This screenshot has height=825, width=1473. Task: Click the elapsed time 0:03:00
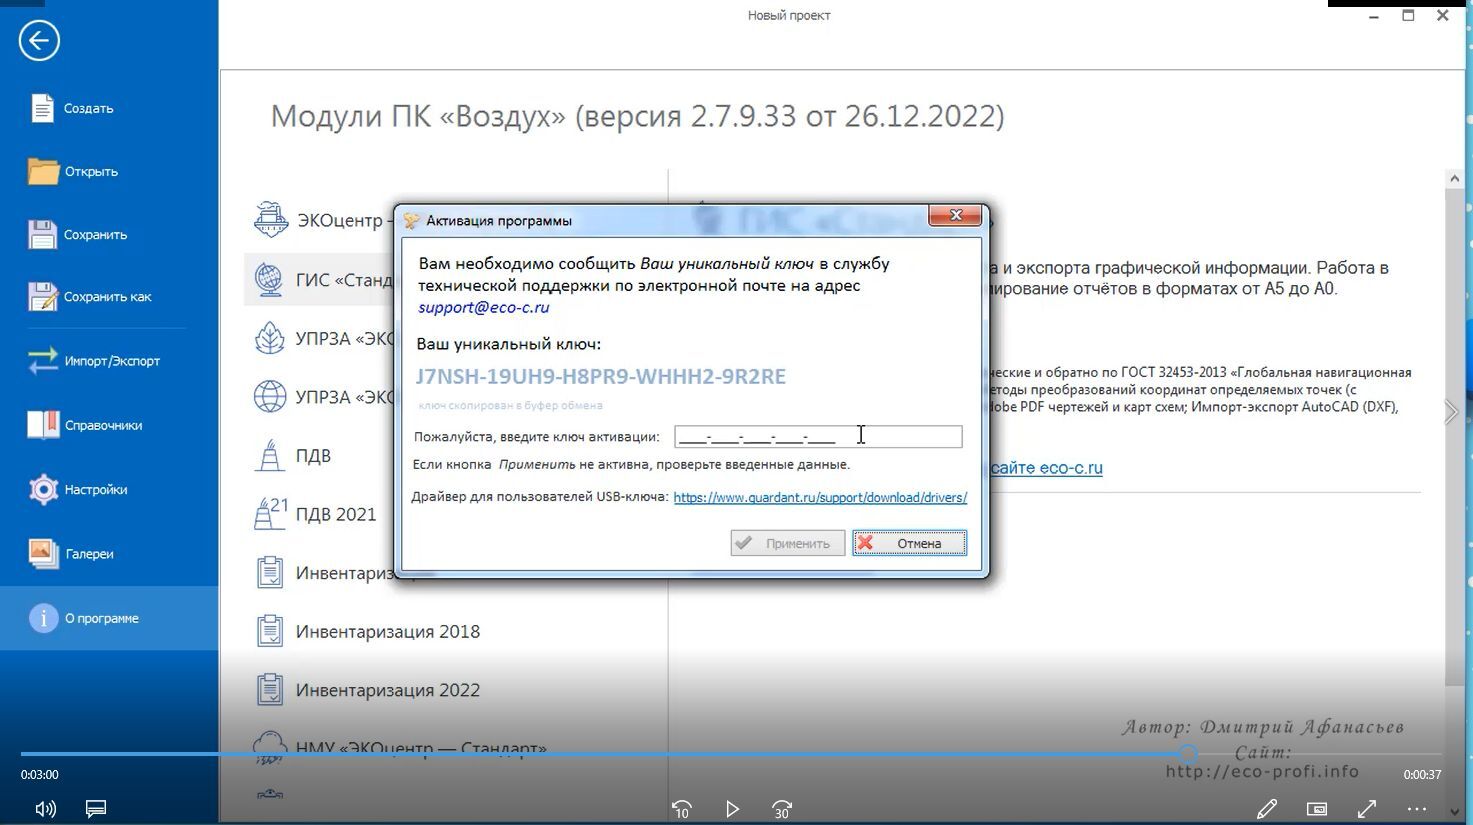[40, 774]
